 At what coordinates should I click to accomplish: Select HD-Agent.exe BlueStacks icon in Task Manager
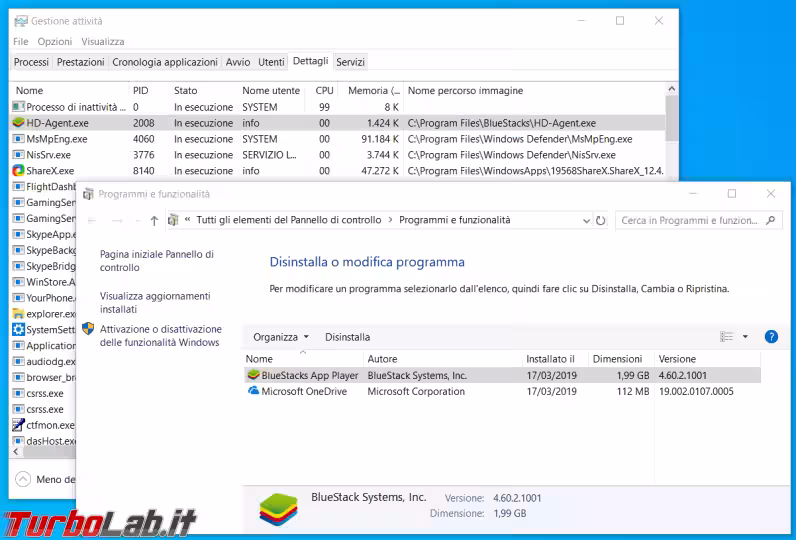coord(18,123)
